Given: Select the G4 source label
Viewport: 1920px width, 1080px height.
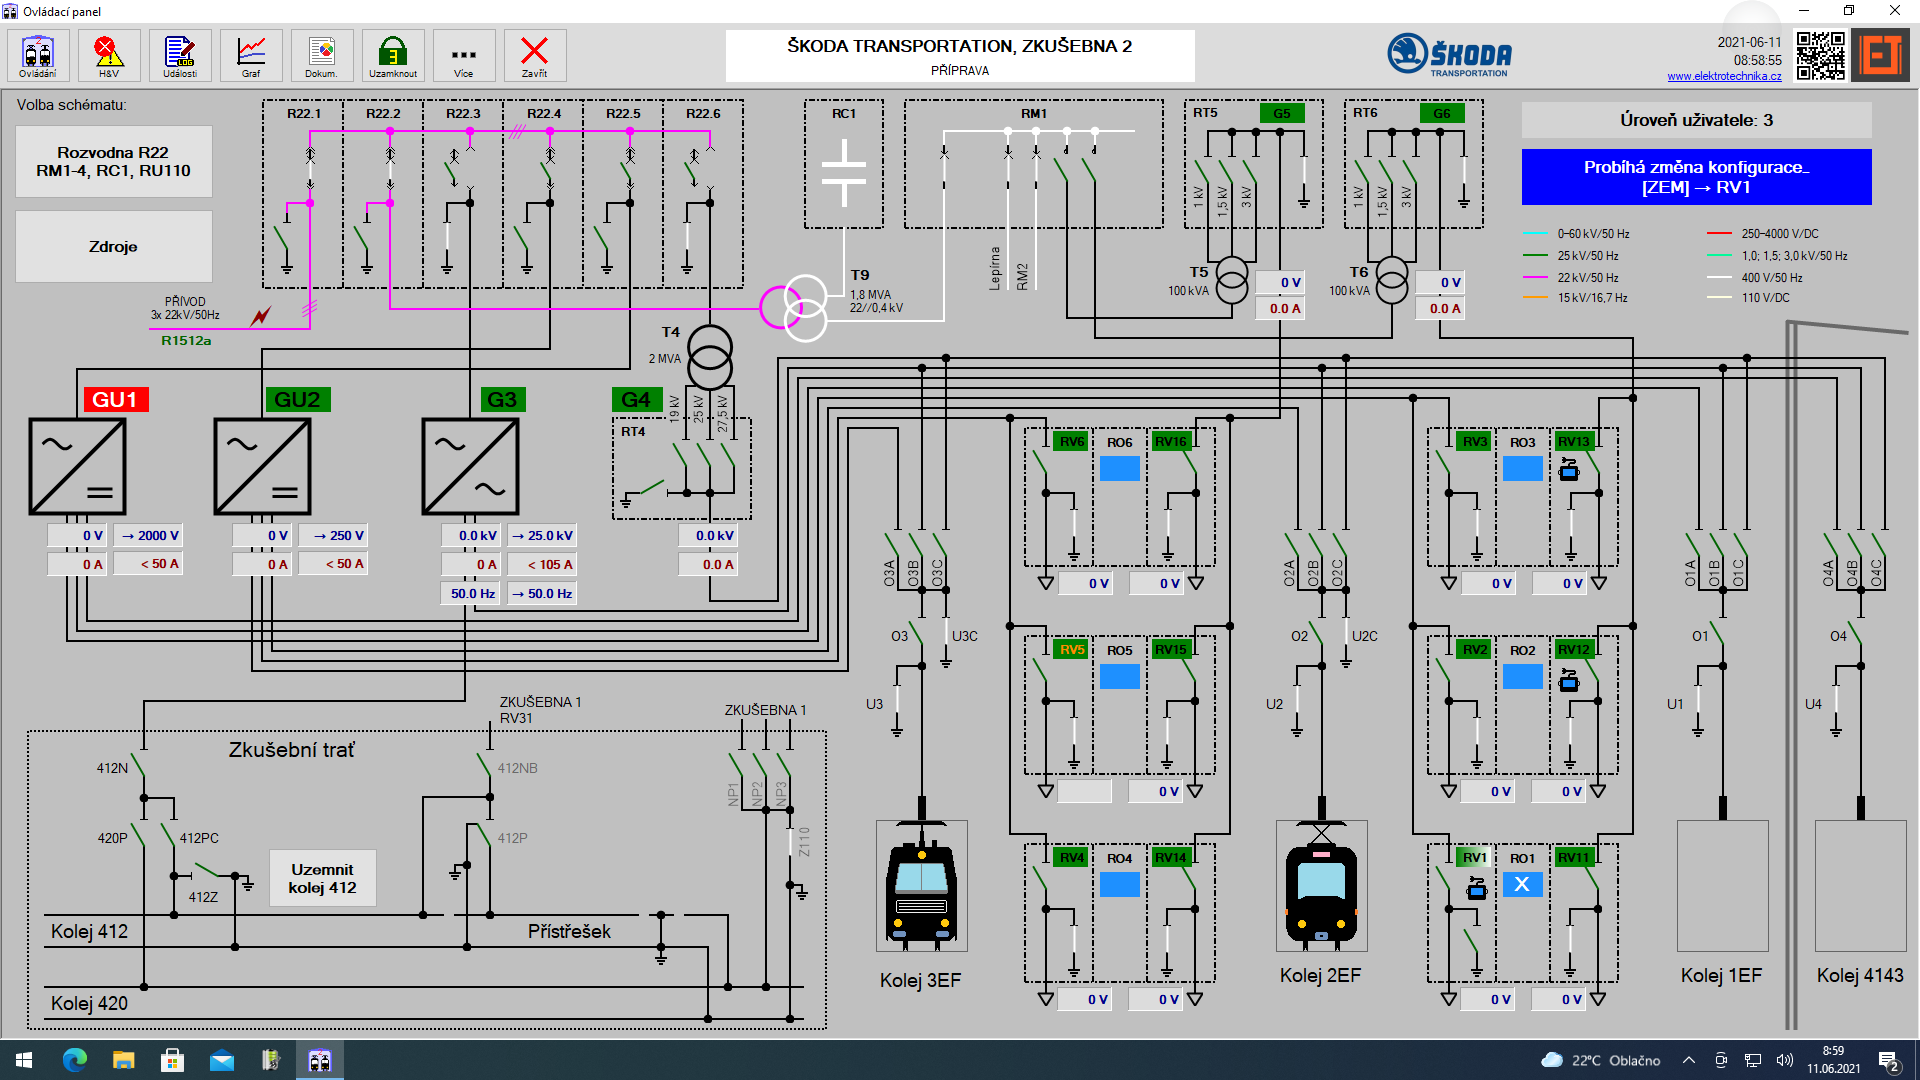Looking at the screenshot, I should (x=636, y=400).
